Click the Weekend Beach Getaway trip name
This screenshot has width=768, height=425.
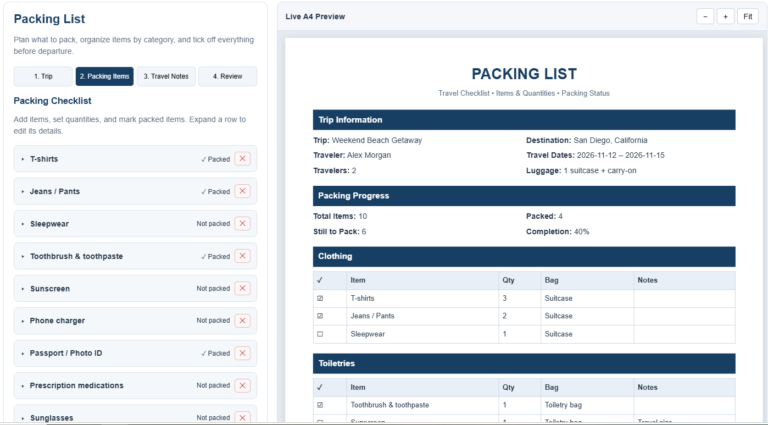tap(377, 141)
